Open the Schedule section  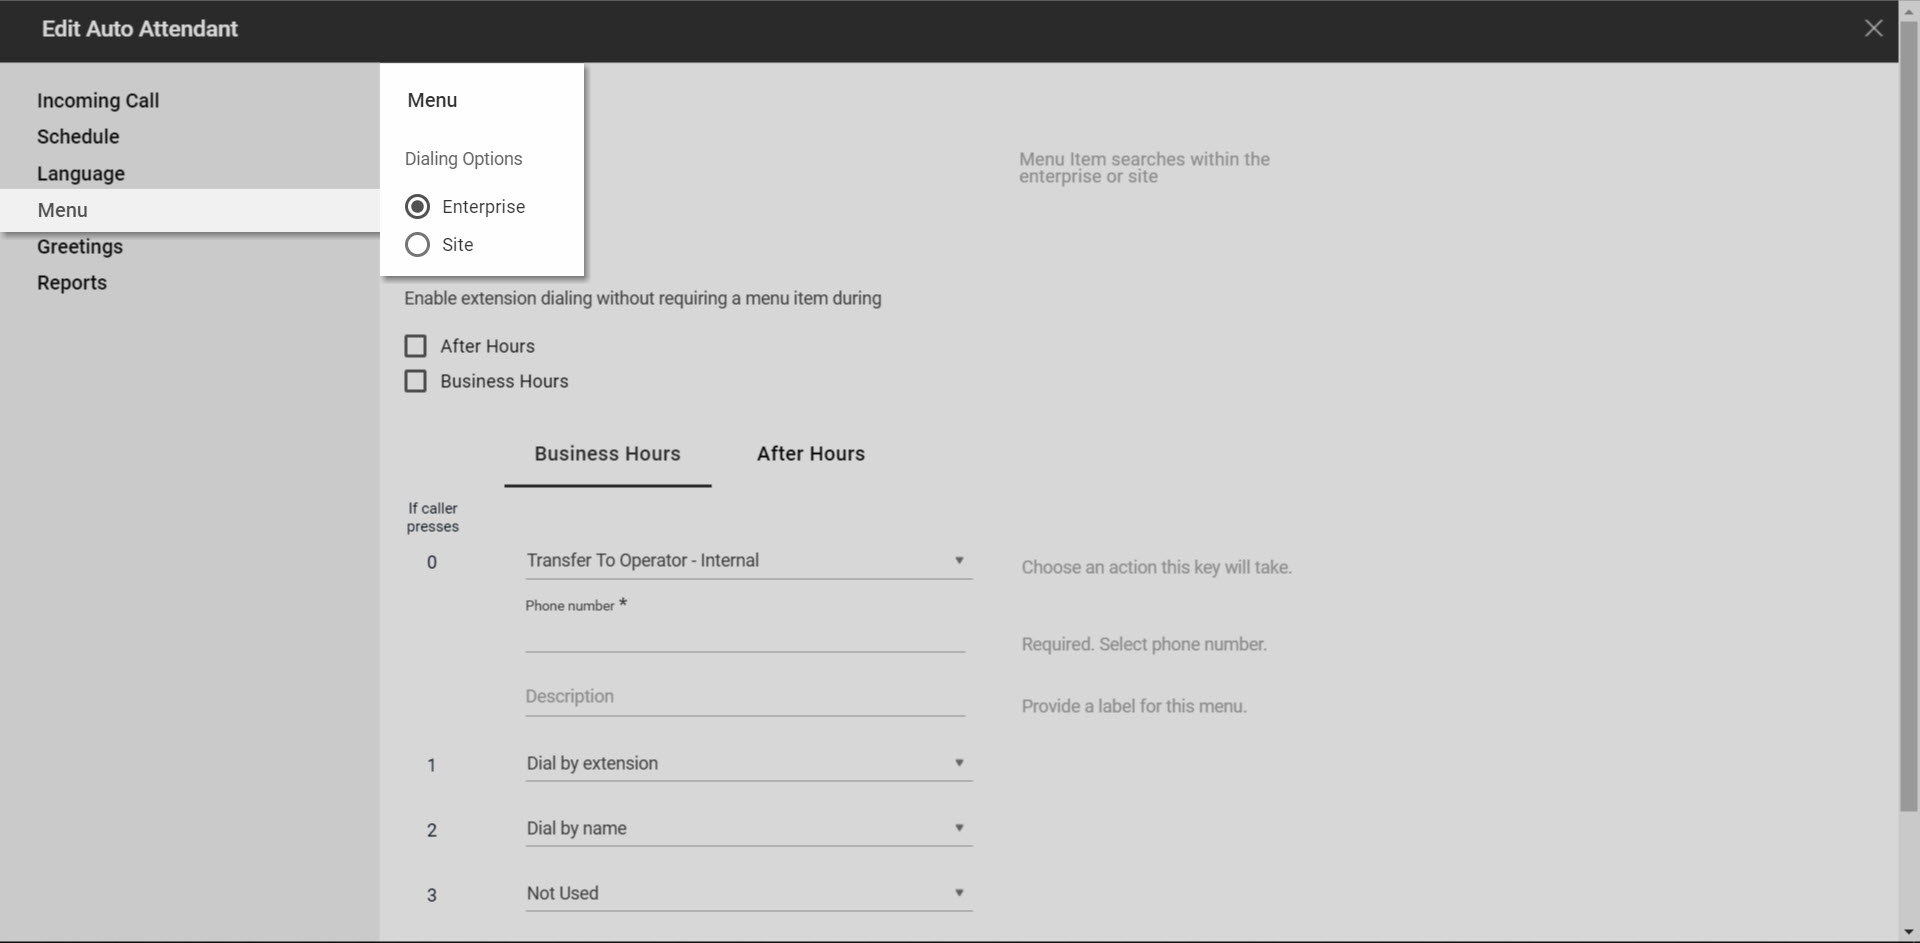[x=78, y=136]
